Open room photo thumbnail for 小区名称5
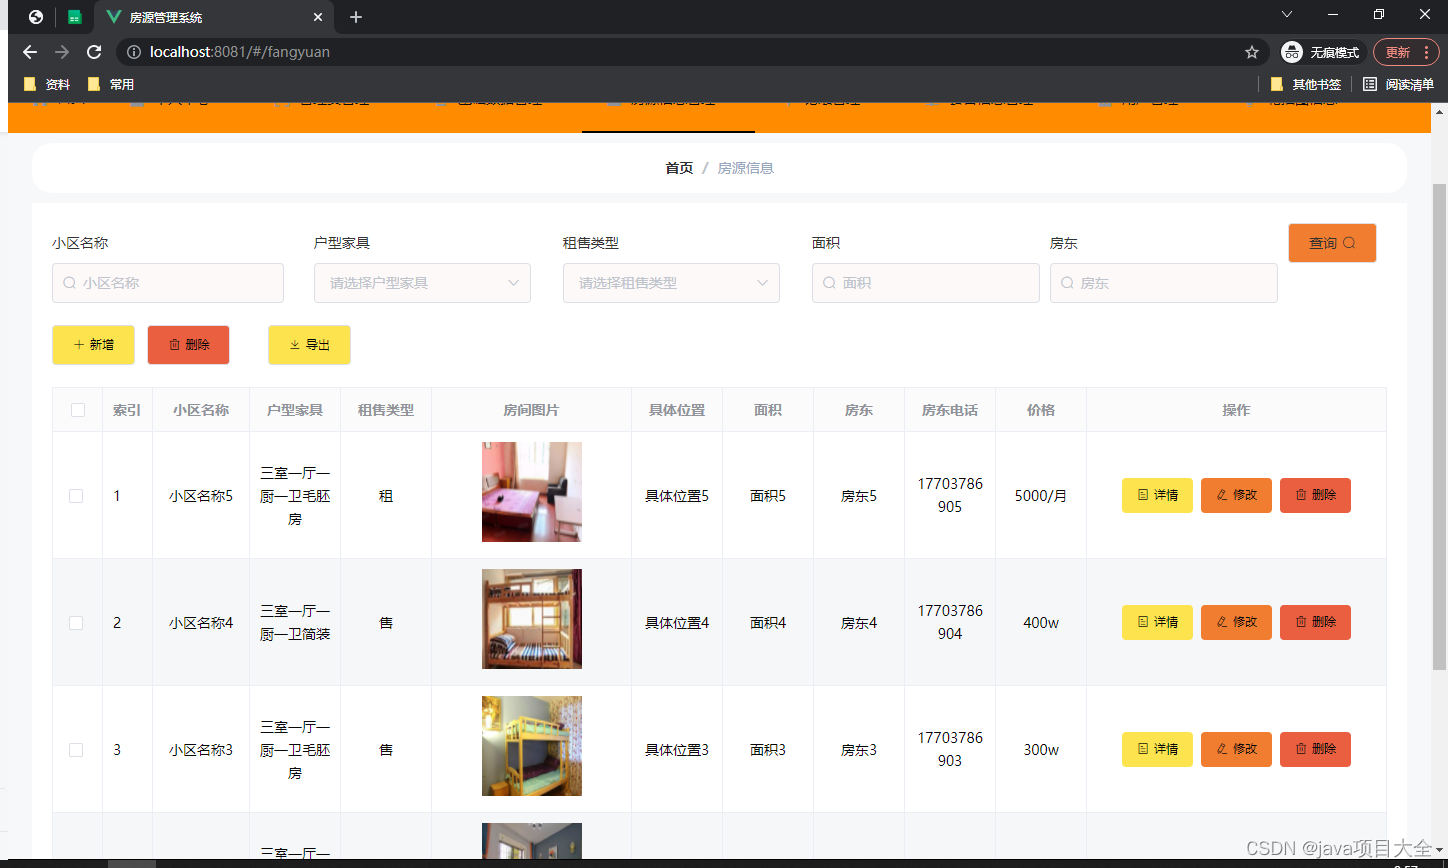 pos(532,492)
